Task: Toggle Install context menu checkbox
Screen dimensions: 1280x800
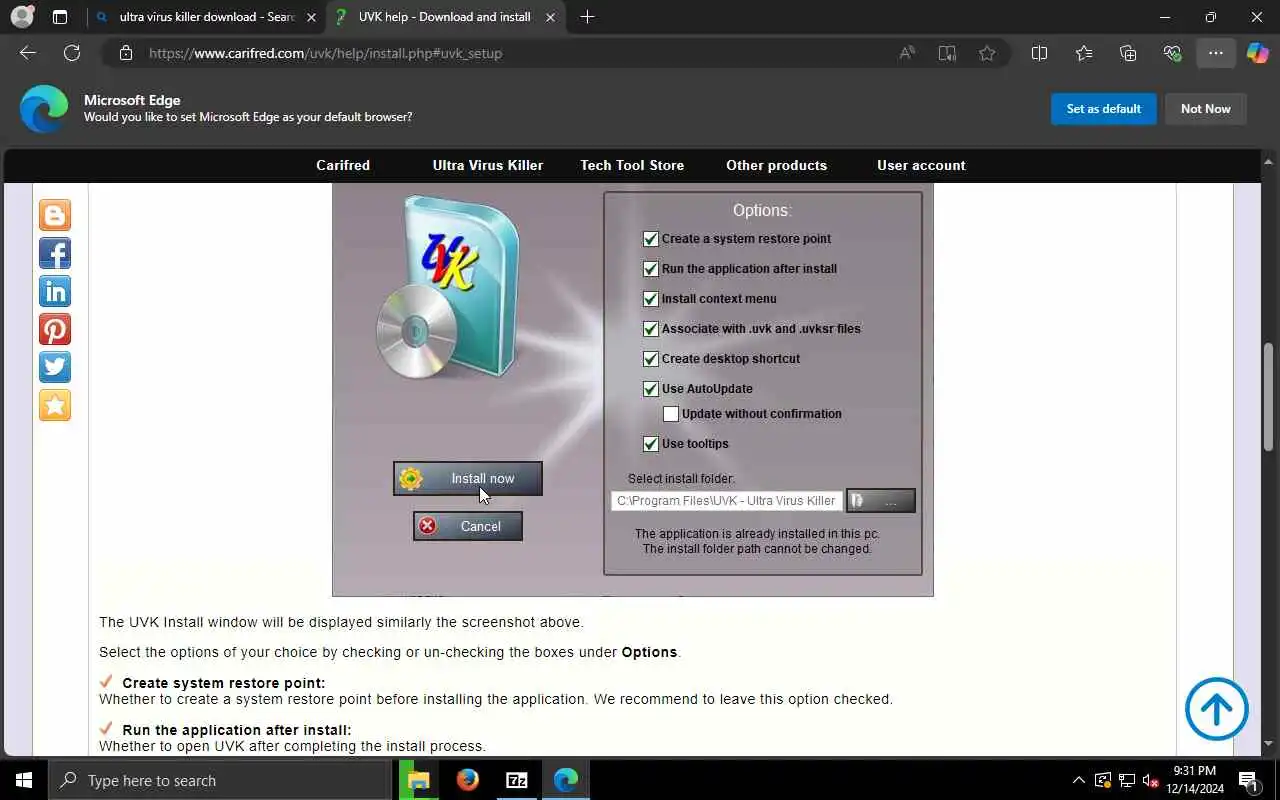Action: click(x=651, y=299)
